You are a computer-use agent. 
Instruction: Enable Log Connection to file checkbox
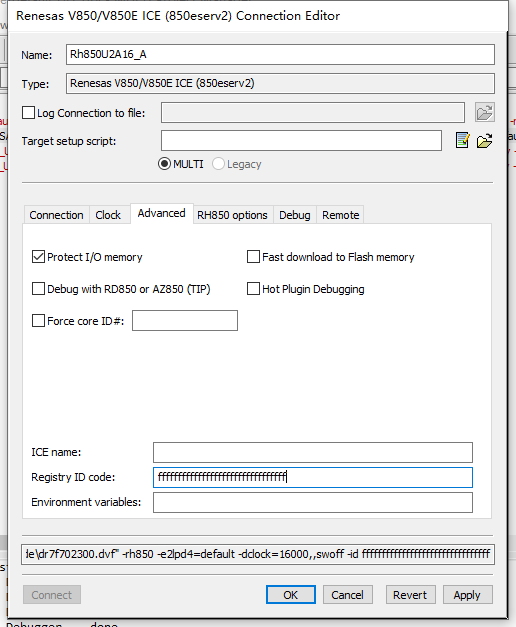pos(28,113)
